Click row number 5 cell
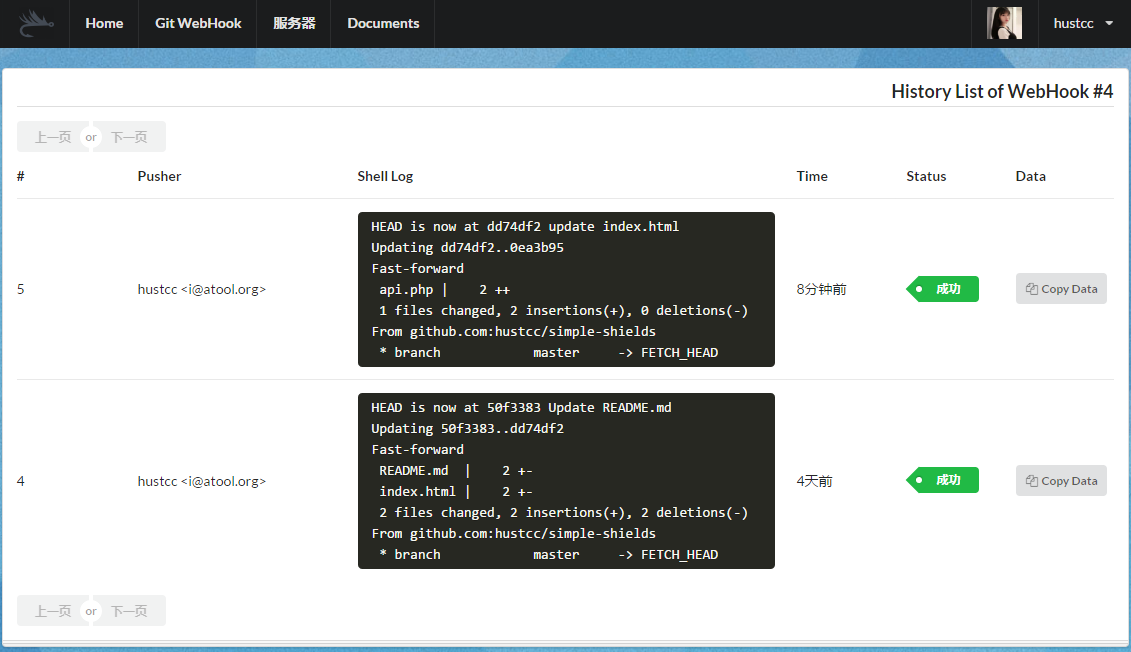Screen dimensions: 1131x652 [21, 289]
